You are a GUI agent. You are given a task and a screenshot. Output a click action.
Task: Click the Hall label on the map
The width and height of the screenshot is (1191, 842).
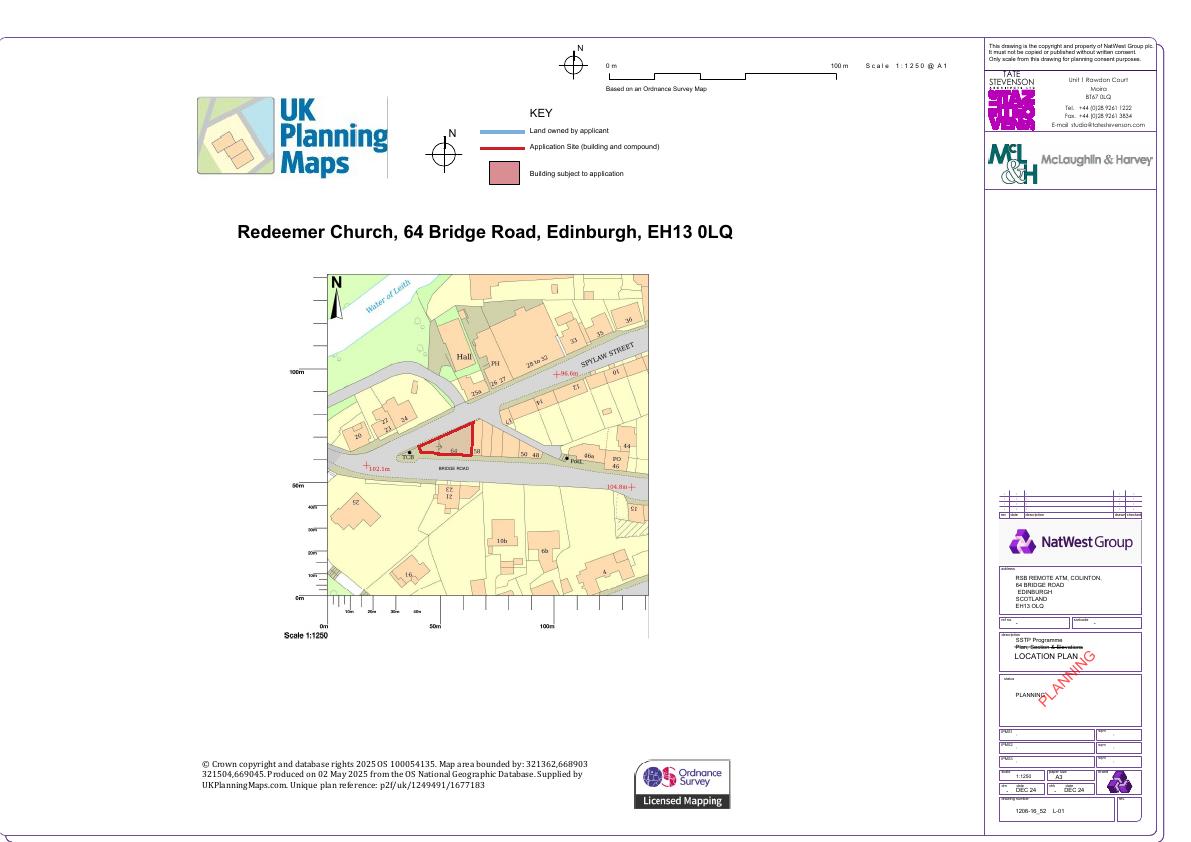464,356
